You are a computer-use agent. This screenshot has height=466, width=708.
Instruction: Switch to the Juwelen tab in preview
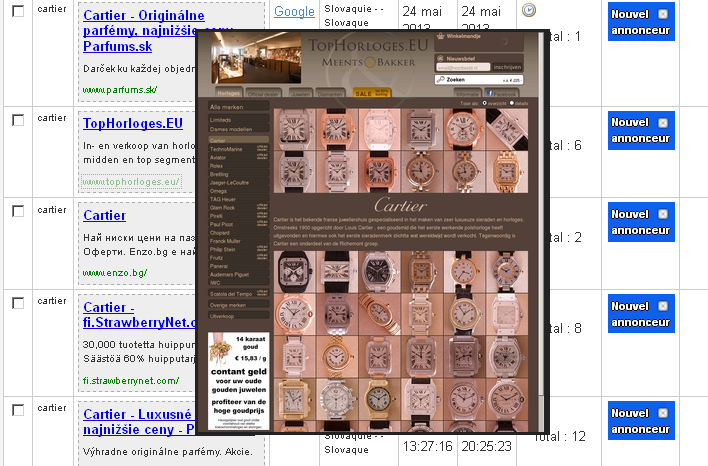click(301, 93)
